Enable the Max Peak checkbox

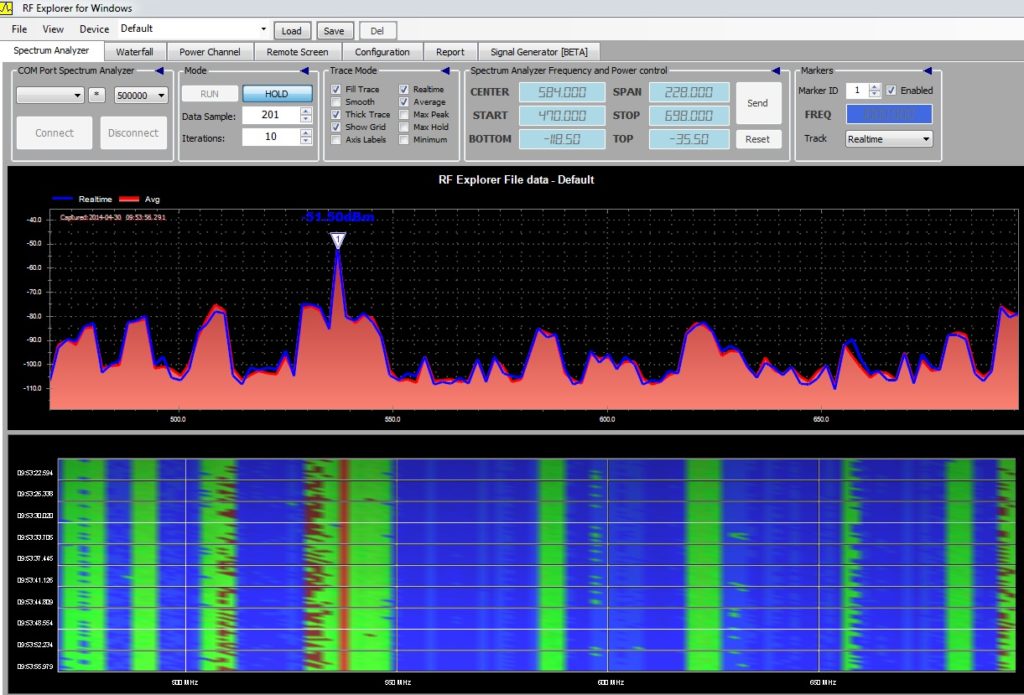click(404, 114)
